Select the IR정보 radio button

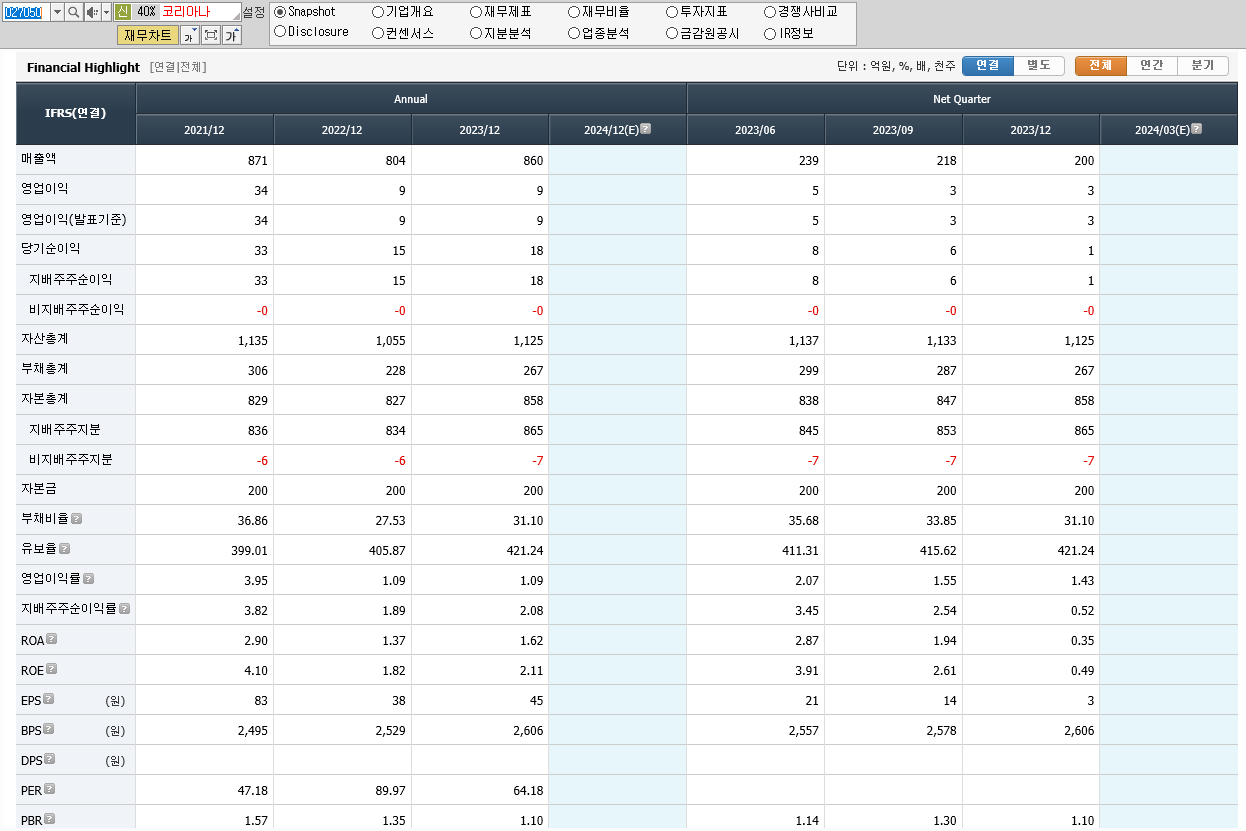click(770, 33)
